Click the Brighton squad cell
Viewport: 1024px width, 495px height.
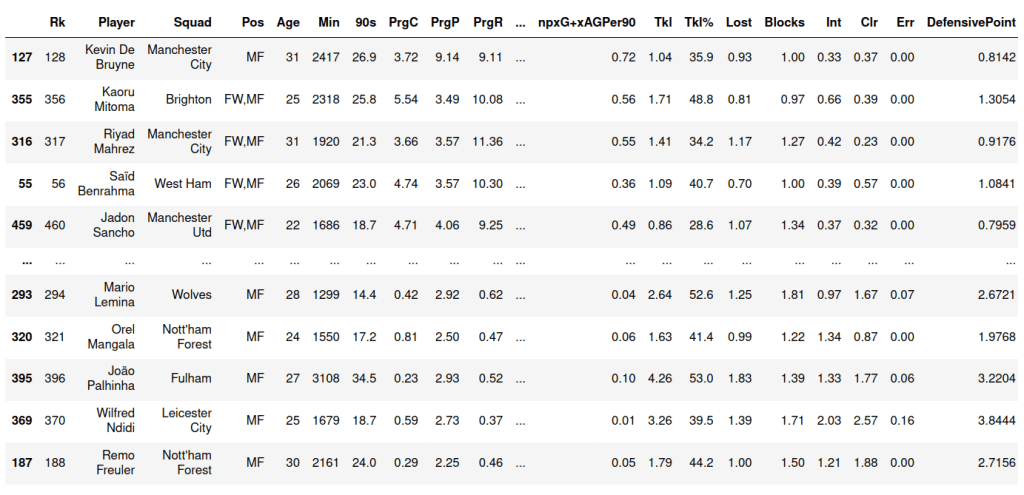(189, 99)
